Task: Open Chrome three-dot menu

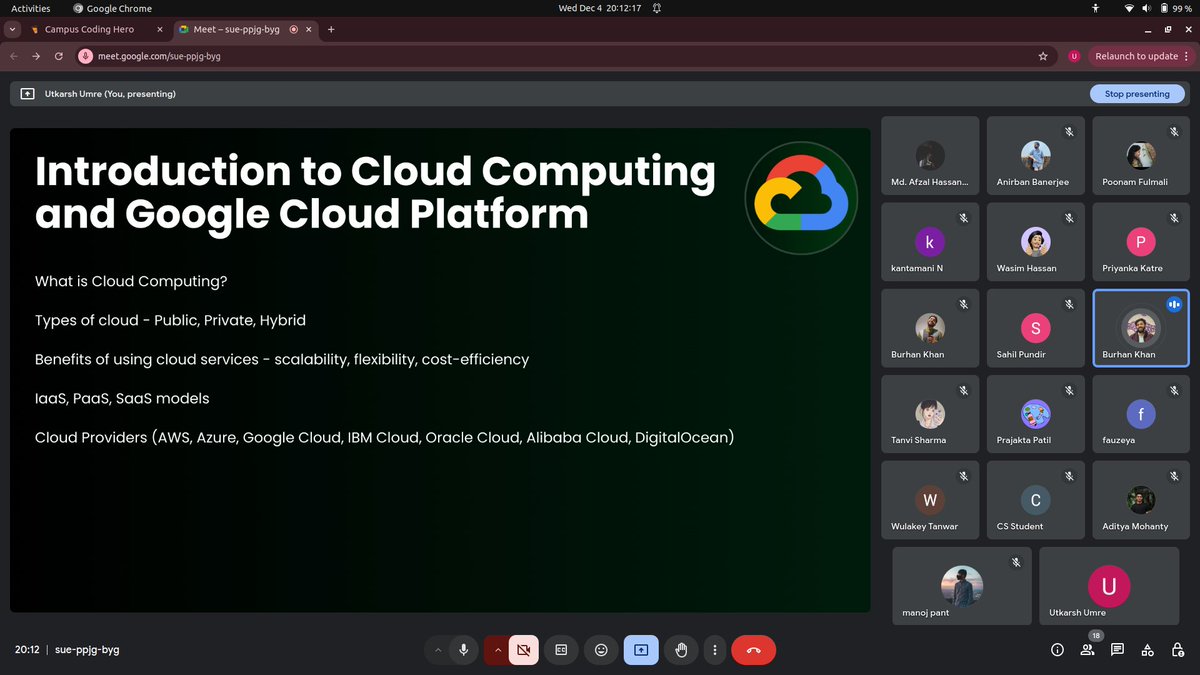Action: tap(1186, 56)
